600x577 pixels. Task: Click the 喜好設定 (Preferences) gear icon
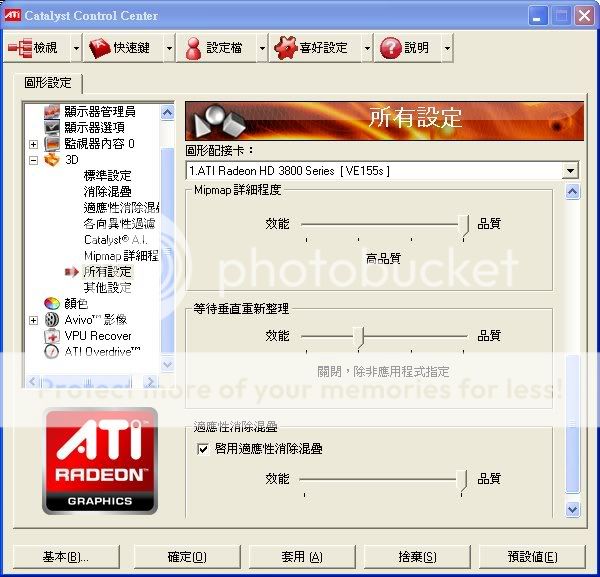tap(285, 48)
